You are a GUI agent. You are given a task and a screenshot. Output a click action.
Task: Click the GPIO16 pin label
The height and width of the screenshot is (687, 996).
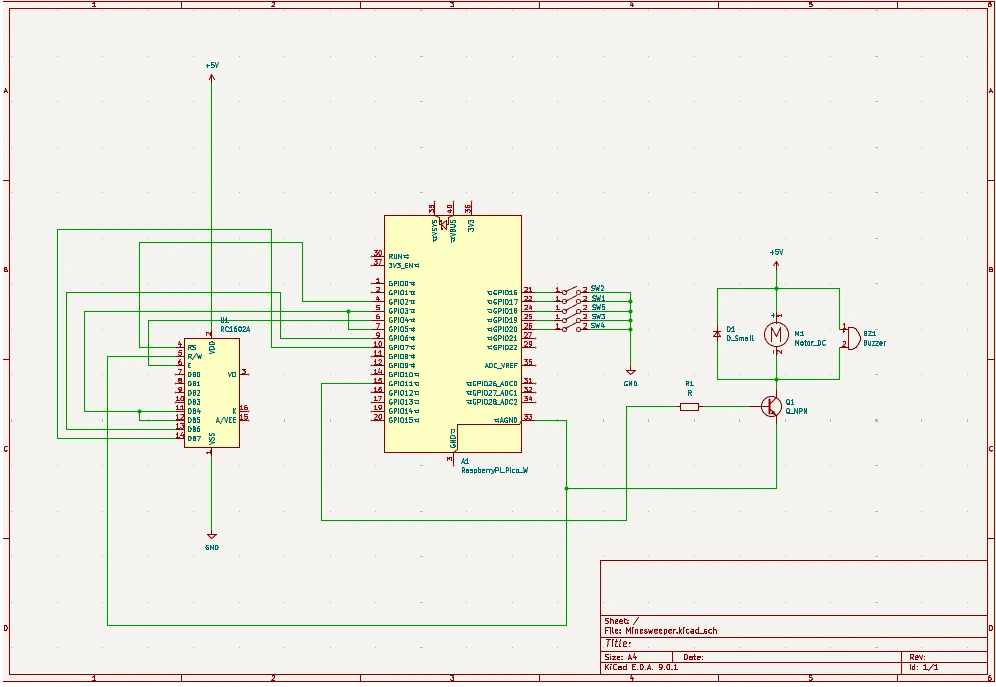503,293
